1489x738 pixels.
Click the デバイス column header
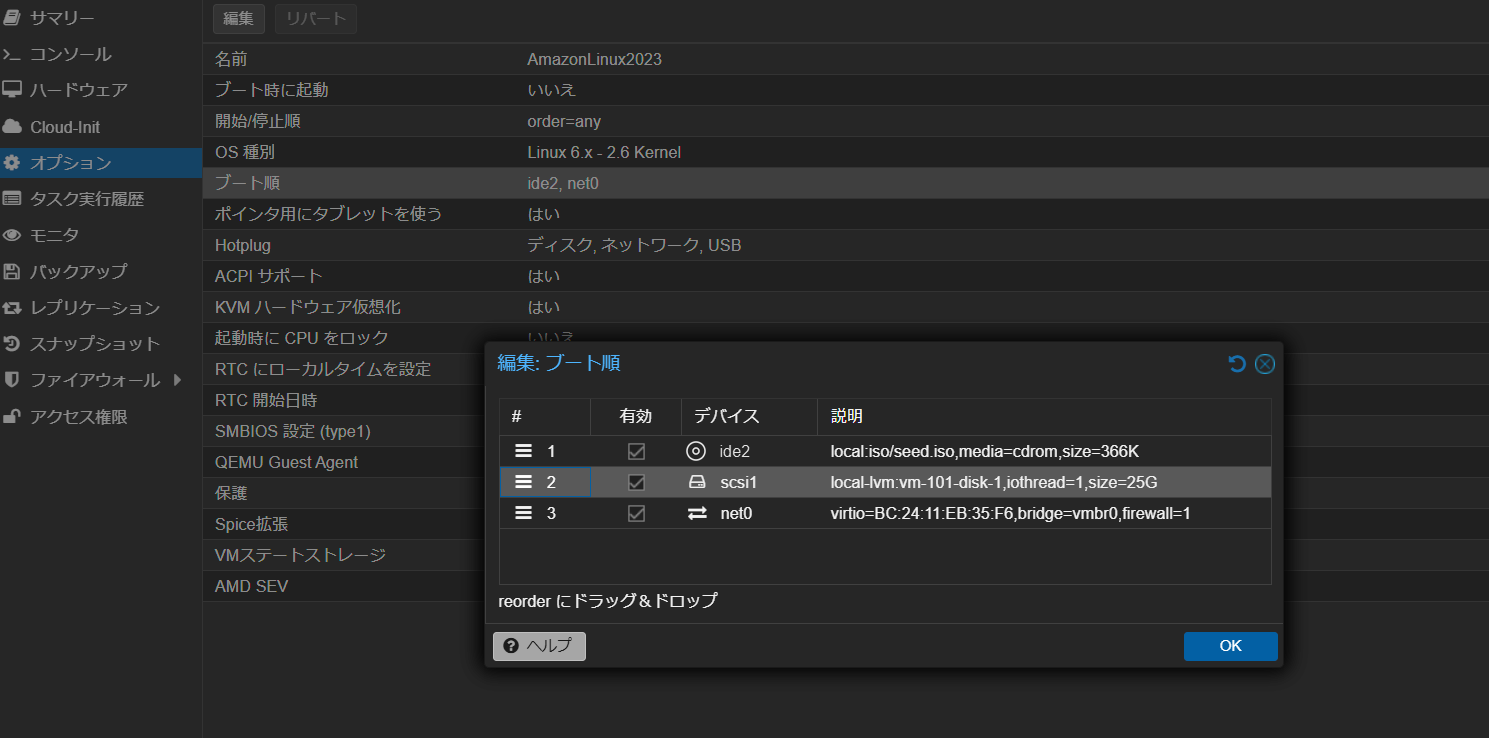(749, 417)
